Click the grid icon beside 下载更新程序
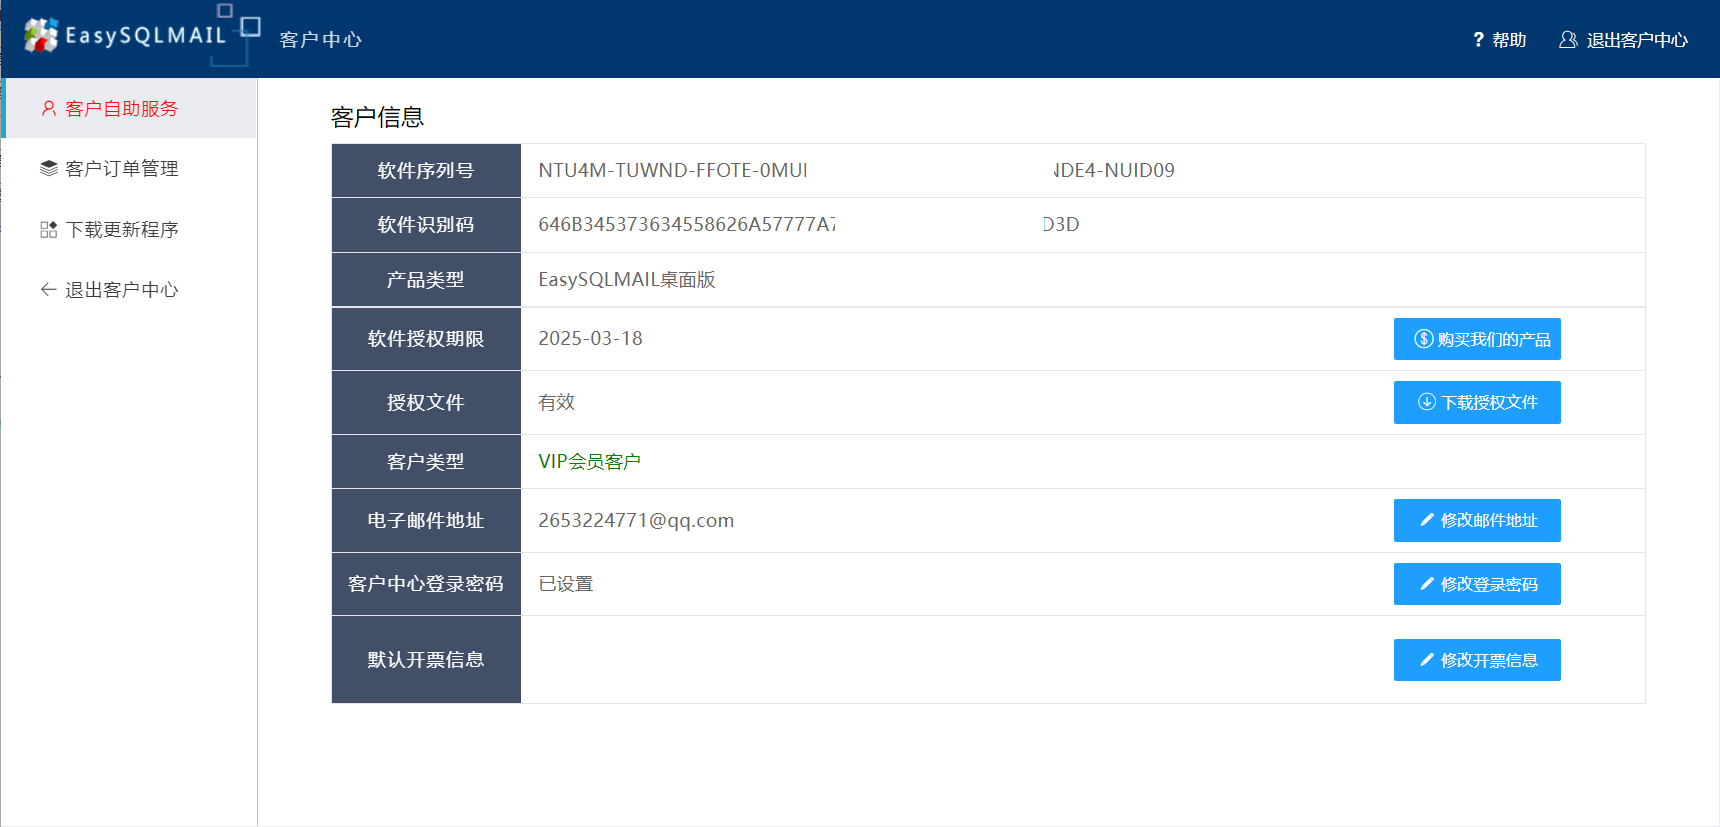Screen dimensions: 1720x827 48,229
